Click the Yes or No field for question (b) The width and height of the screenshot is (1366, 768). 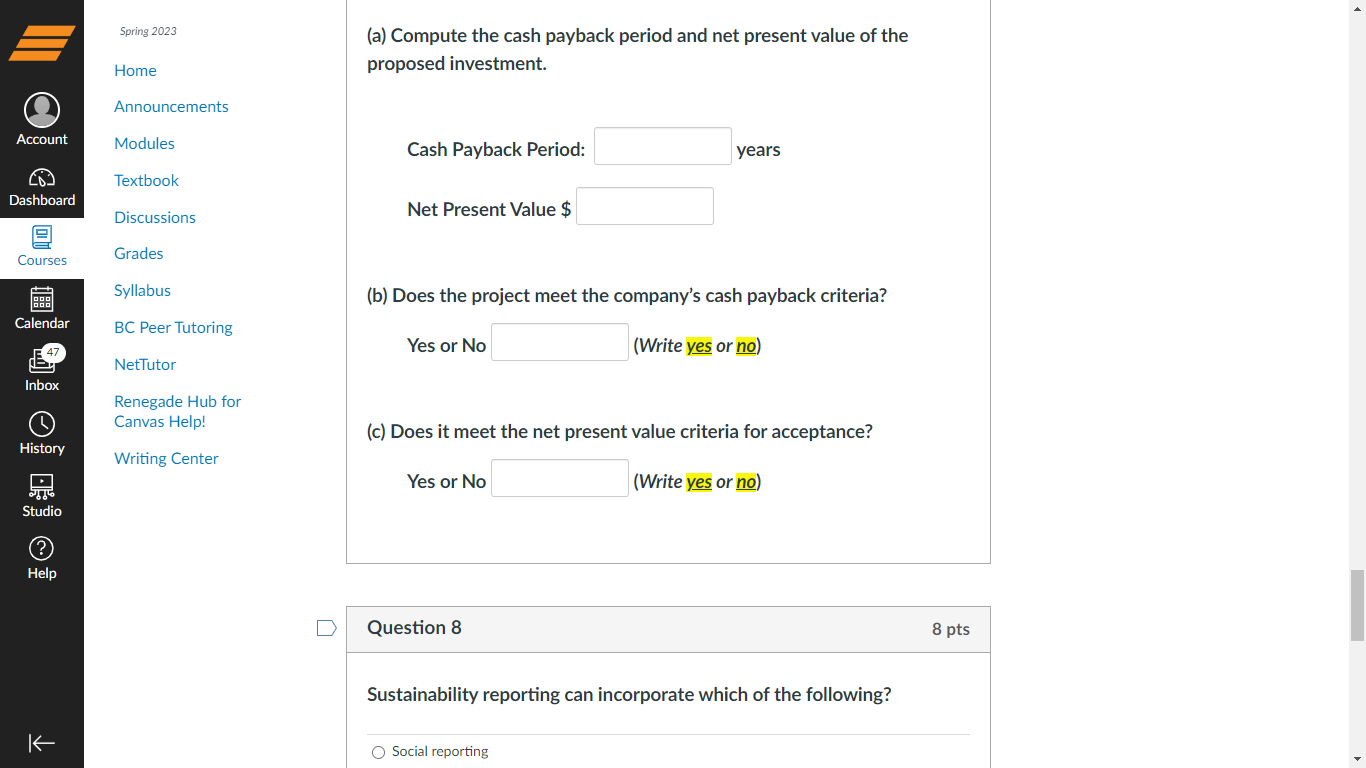(x=559, y=341)
